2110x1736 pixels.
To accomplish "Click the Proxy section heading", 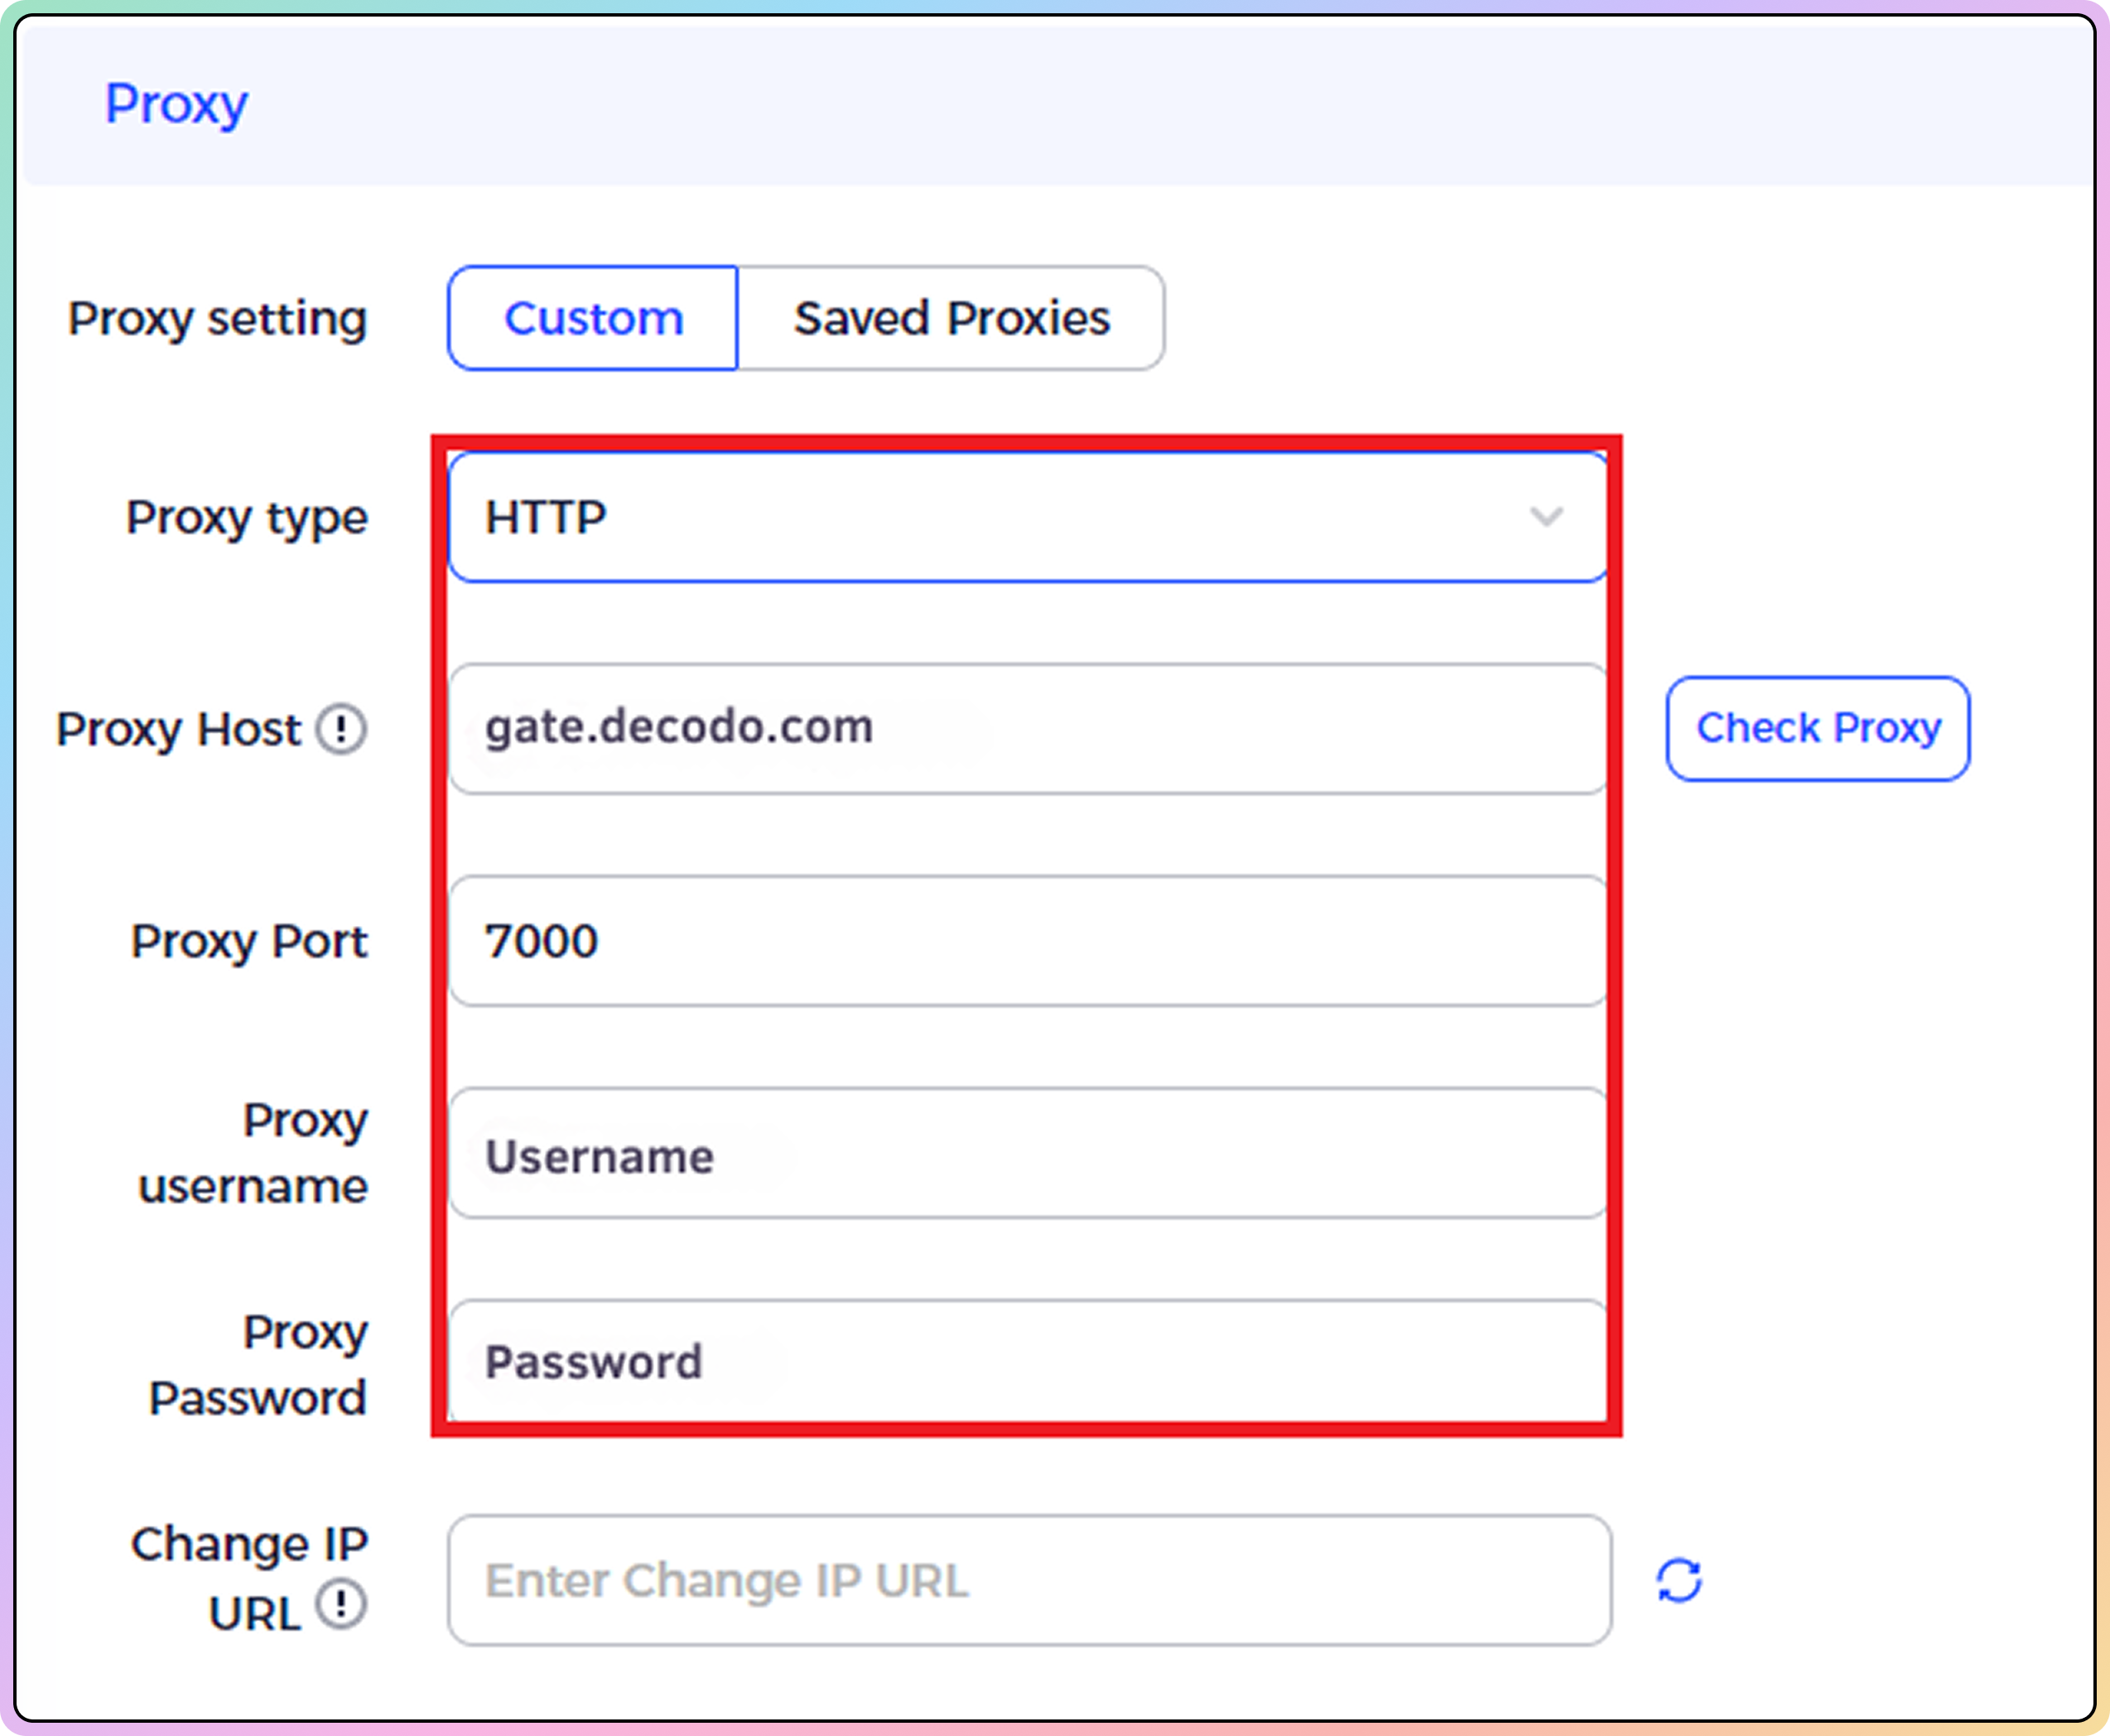I will pos(177,104).
